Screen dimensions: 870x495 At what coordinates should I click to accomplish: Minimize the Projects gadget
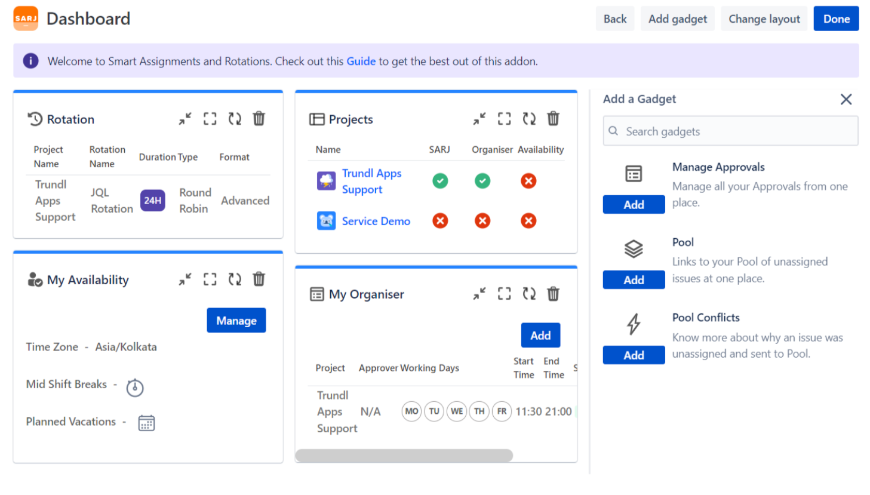pos(479,119)
